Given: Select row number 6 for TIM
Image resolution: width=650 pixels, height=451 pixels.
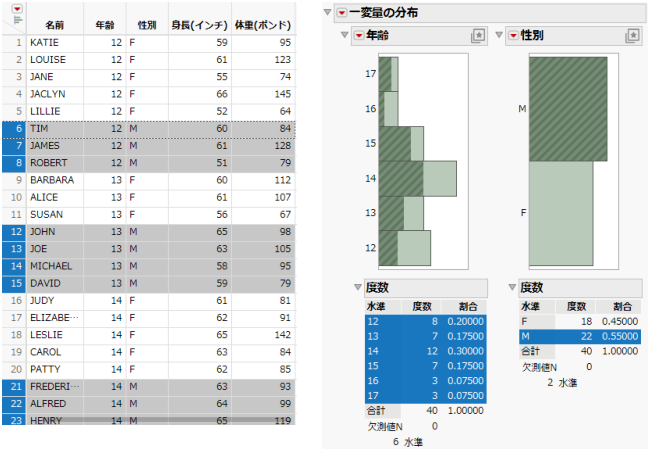Looking at the screenshot, I should click(x=14, y=129).
